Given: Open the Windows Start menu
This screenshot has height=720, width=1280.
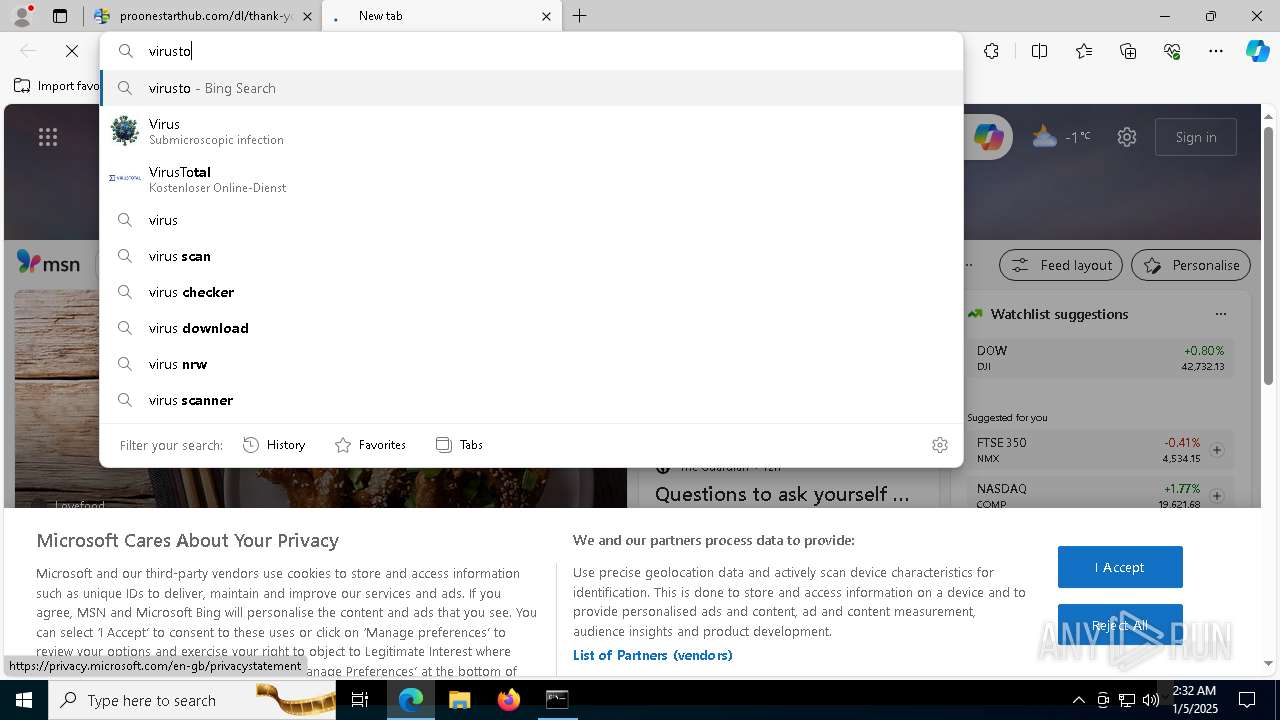Looking at the screenshot, I should click(24, 700).
